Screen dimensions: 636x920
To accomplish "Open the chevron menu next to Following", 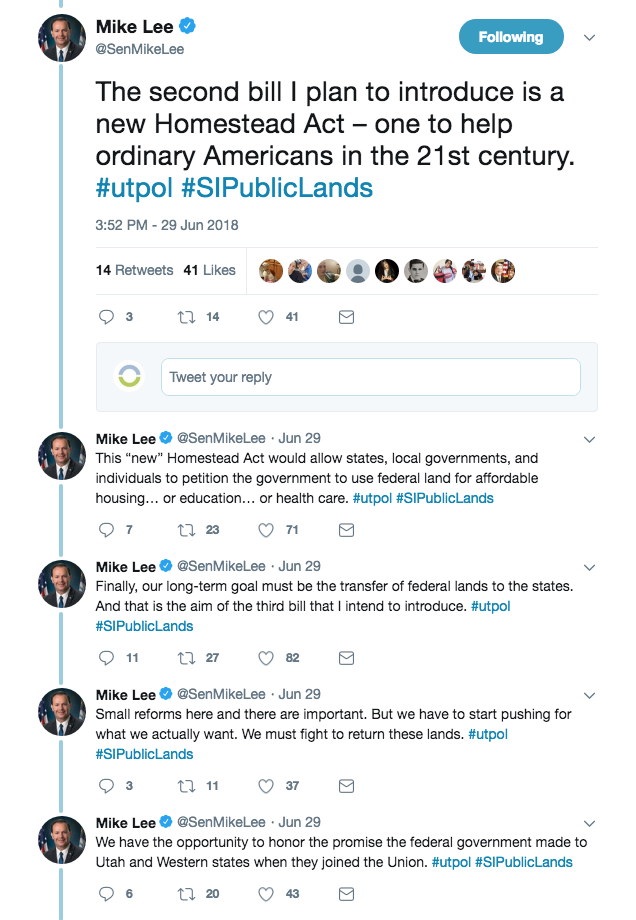I will 590,38.
